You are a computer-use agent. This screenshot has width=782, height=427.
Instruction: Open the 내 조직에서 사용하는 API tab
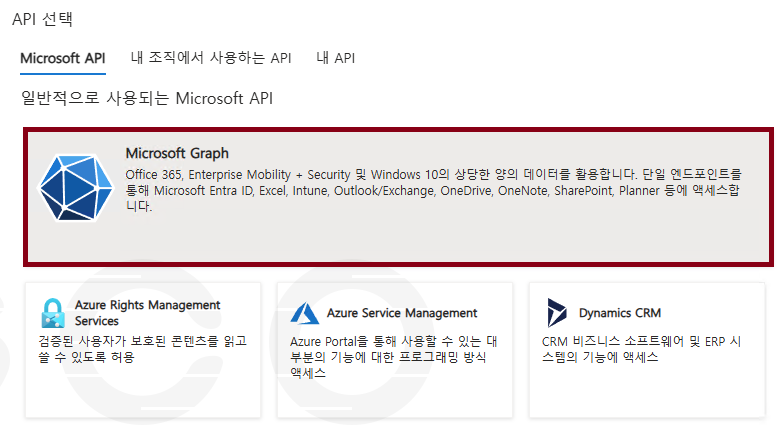(211, 58)
